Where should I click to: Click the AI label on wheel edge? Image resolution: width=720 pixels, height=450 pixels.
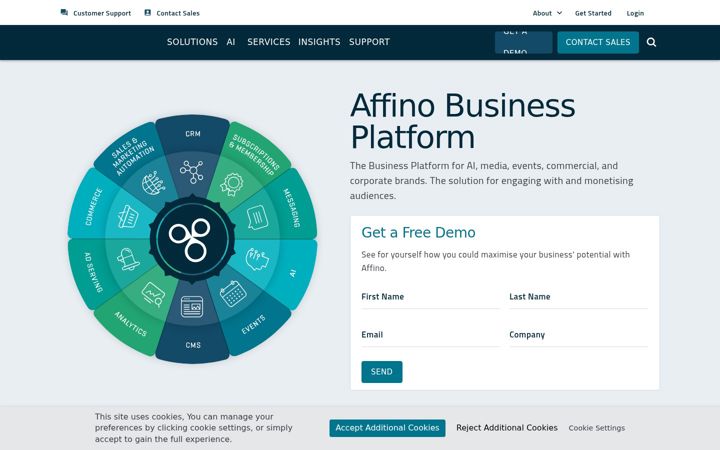(293, 273)
